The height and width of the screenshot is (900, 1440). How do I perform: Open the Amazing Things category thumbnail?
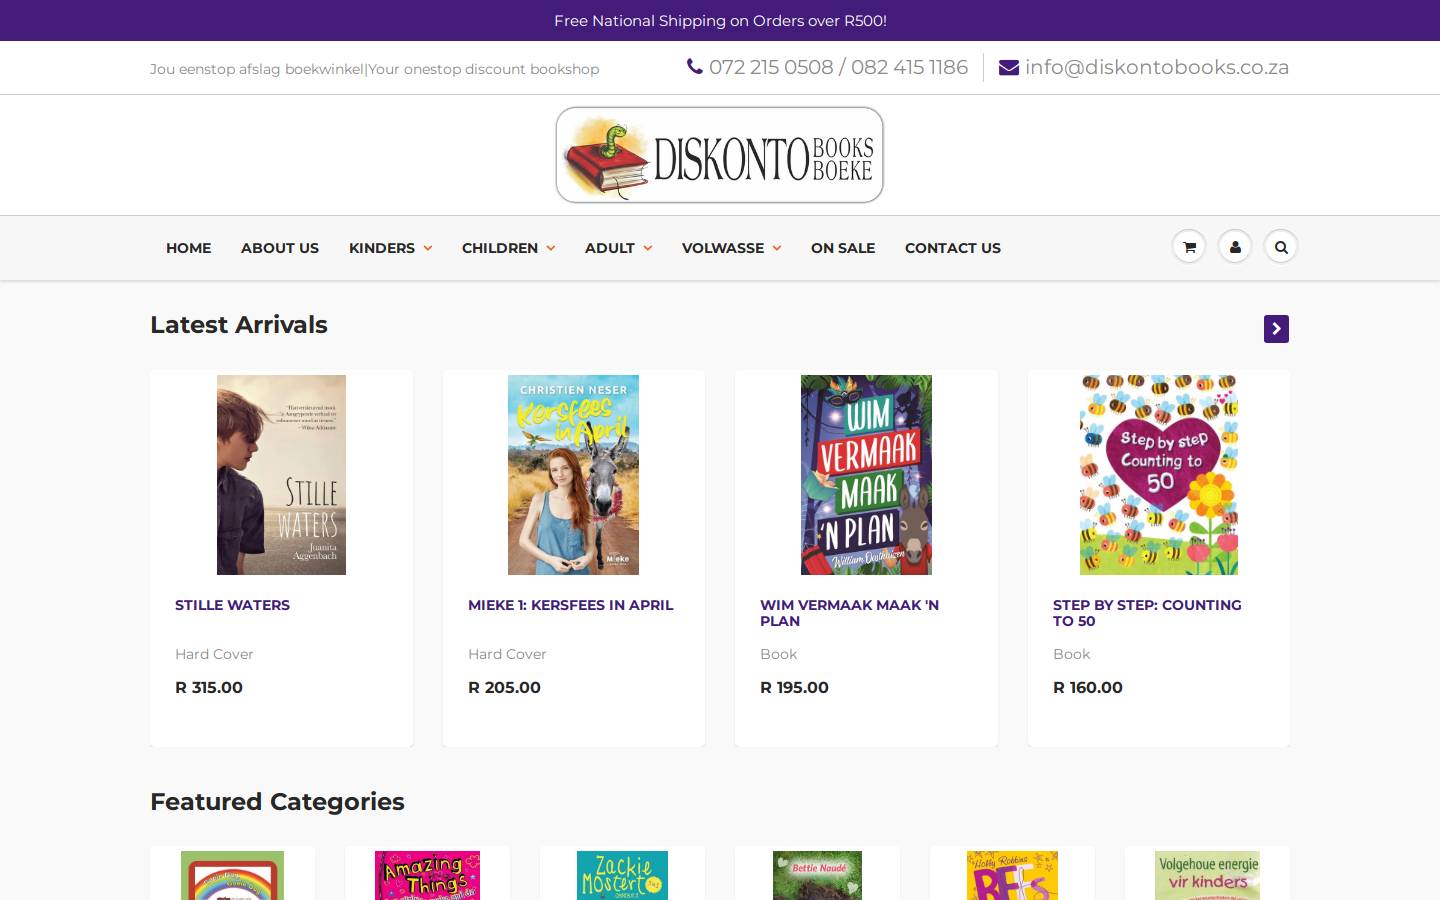pos(427,876)
